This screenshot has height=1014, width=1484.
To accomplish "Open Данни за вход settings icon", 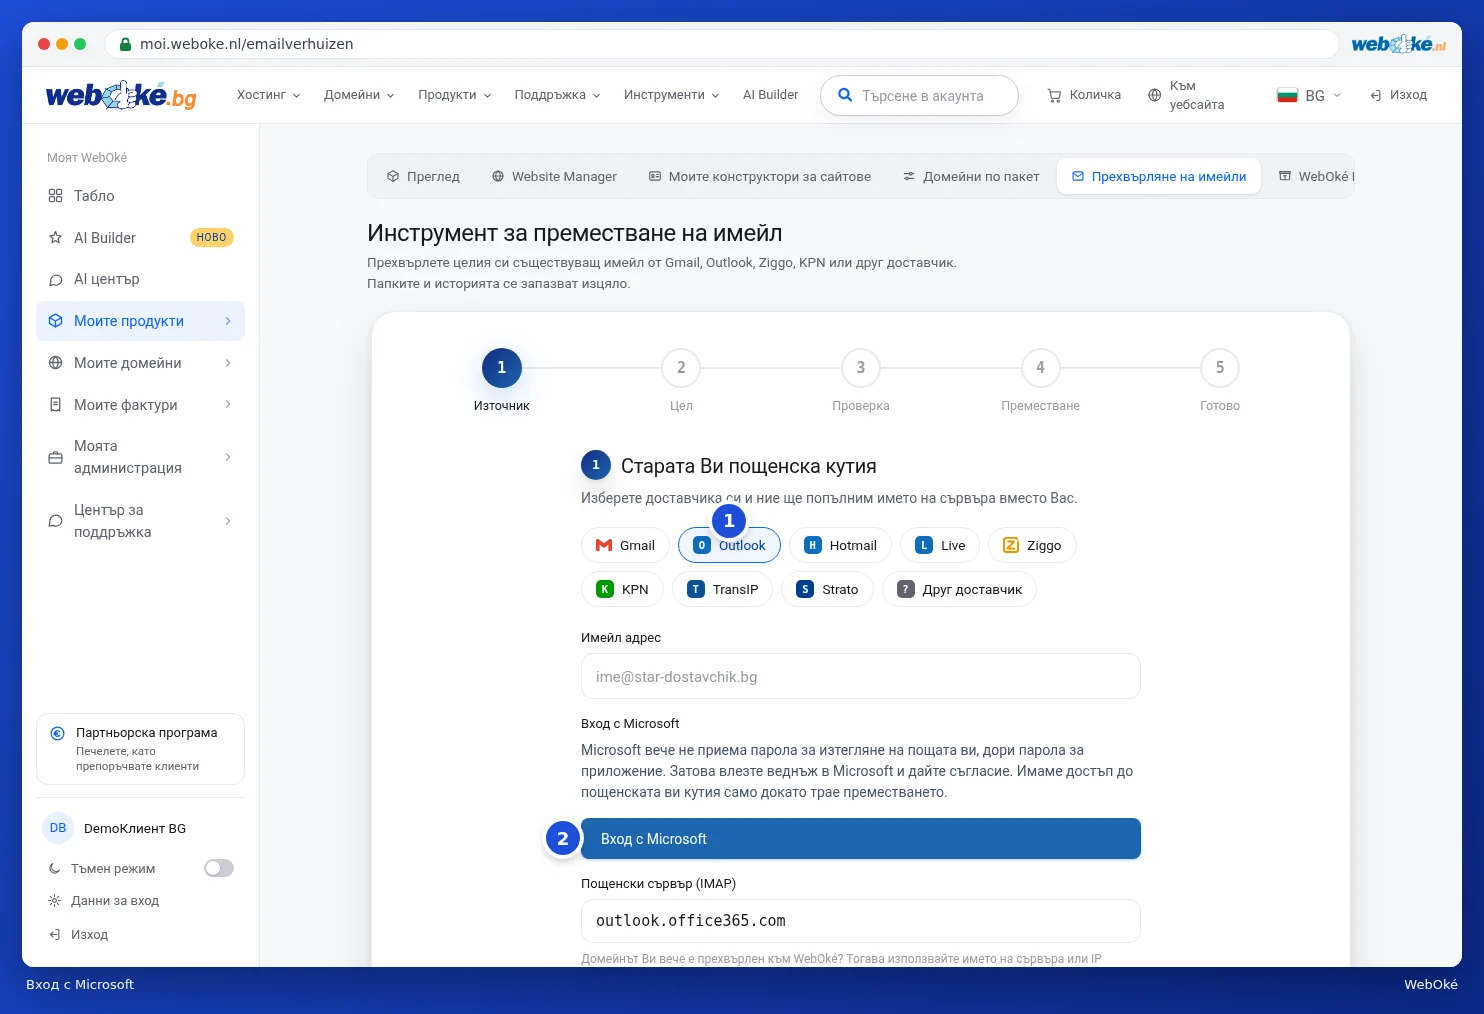I will tap(55, 901).
